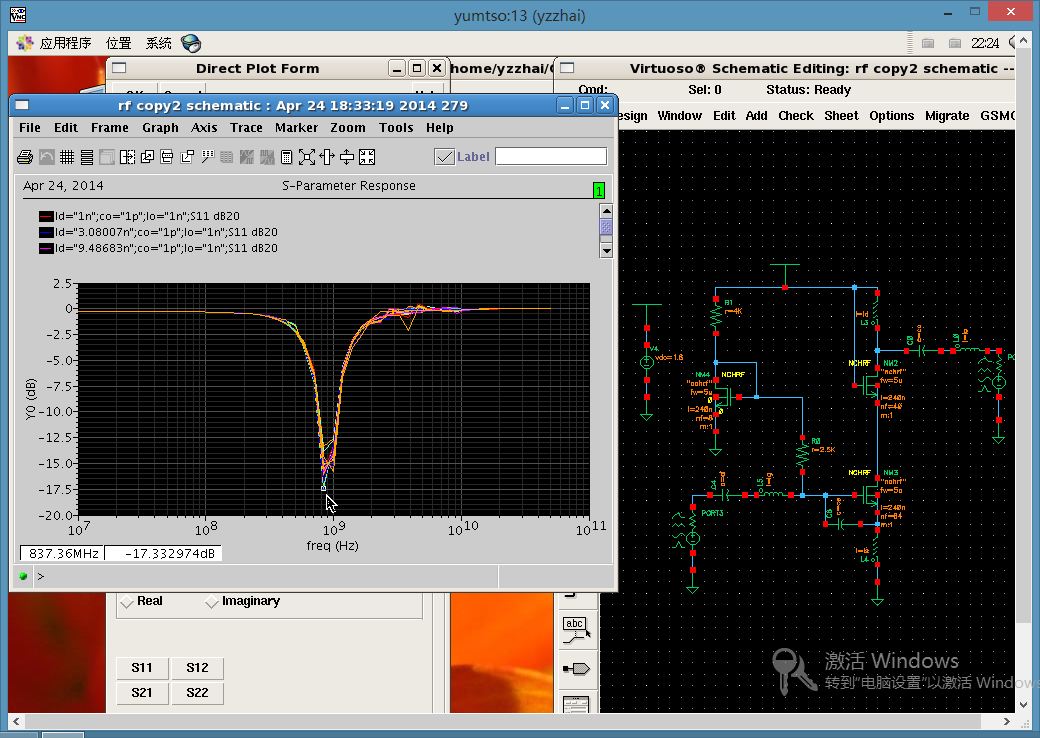
Task: Open the calculator icon in waveform toolbar
Action: click(286, 157)
